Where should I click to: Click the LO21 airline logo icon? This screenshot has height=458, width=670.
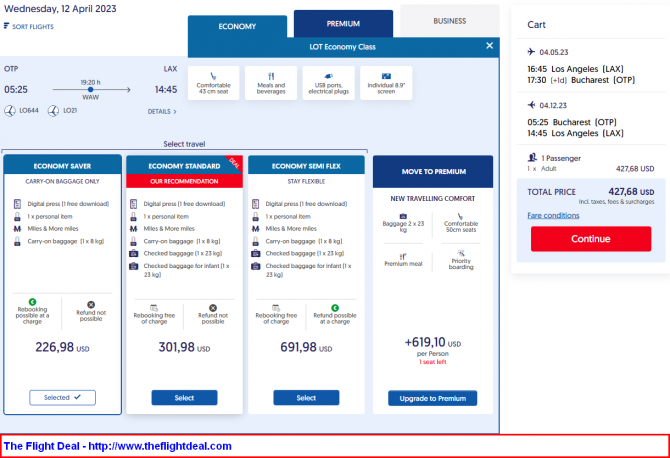click(53, 111)
